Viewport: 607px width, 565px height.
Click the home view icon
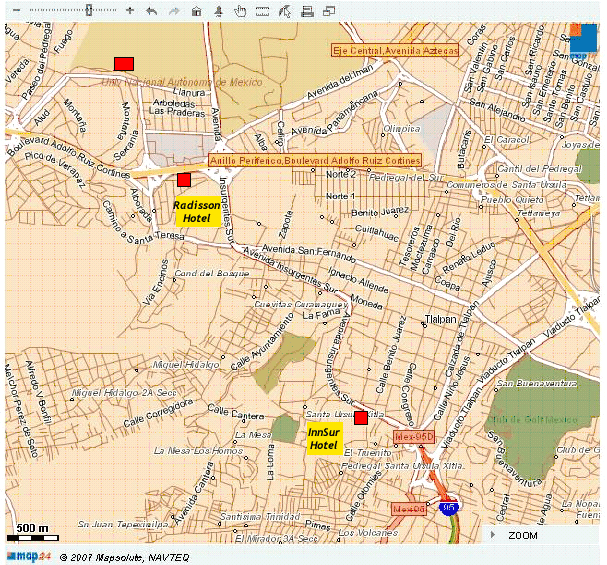point(197,11)
